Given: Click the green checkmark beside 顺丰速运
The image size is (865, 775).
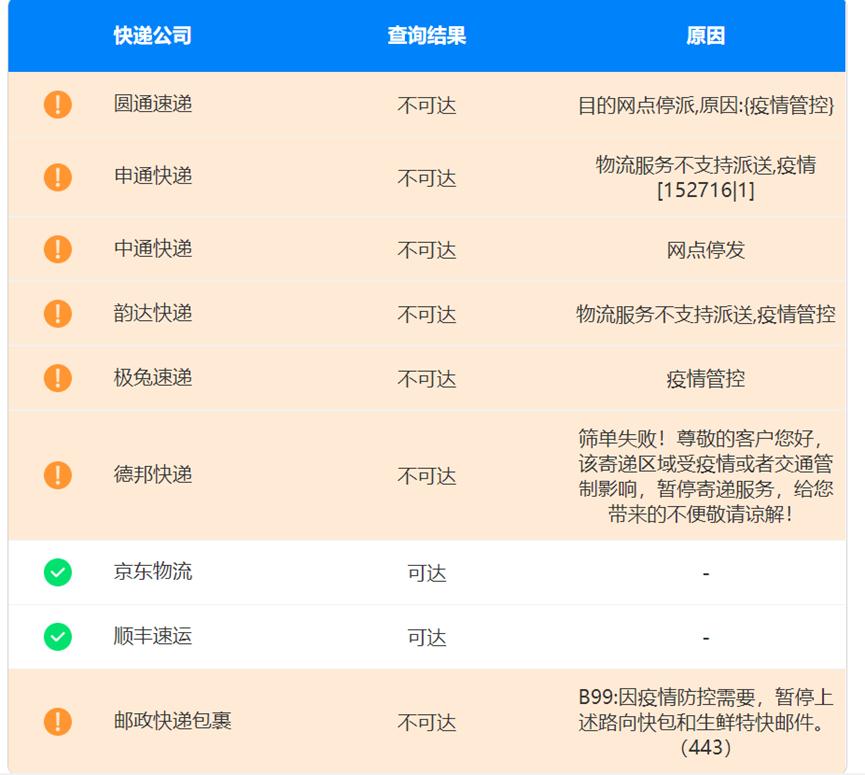Looking at the screenshot, I should point(58,636).
